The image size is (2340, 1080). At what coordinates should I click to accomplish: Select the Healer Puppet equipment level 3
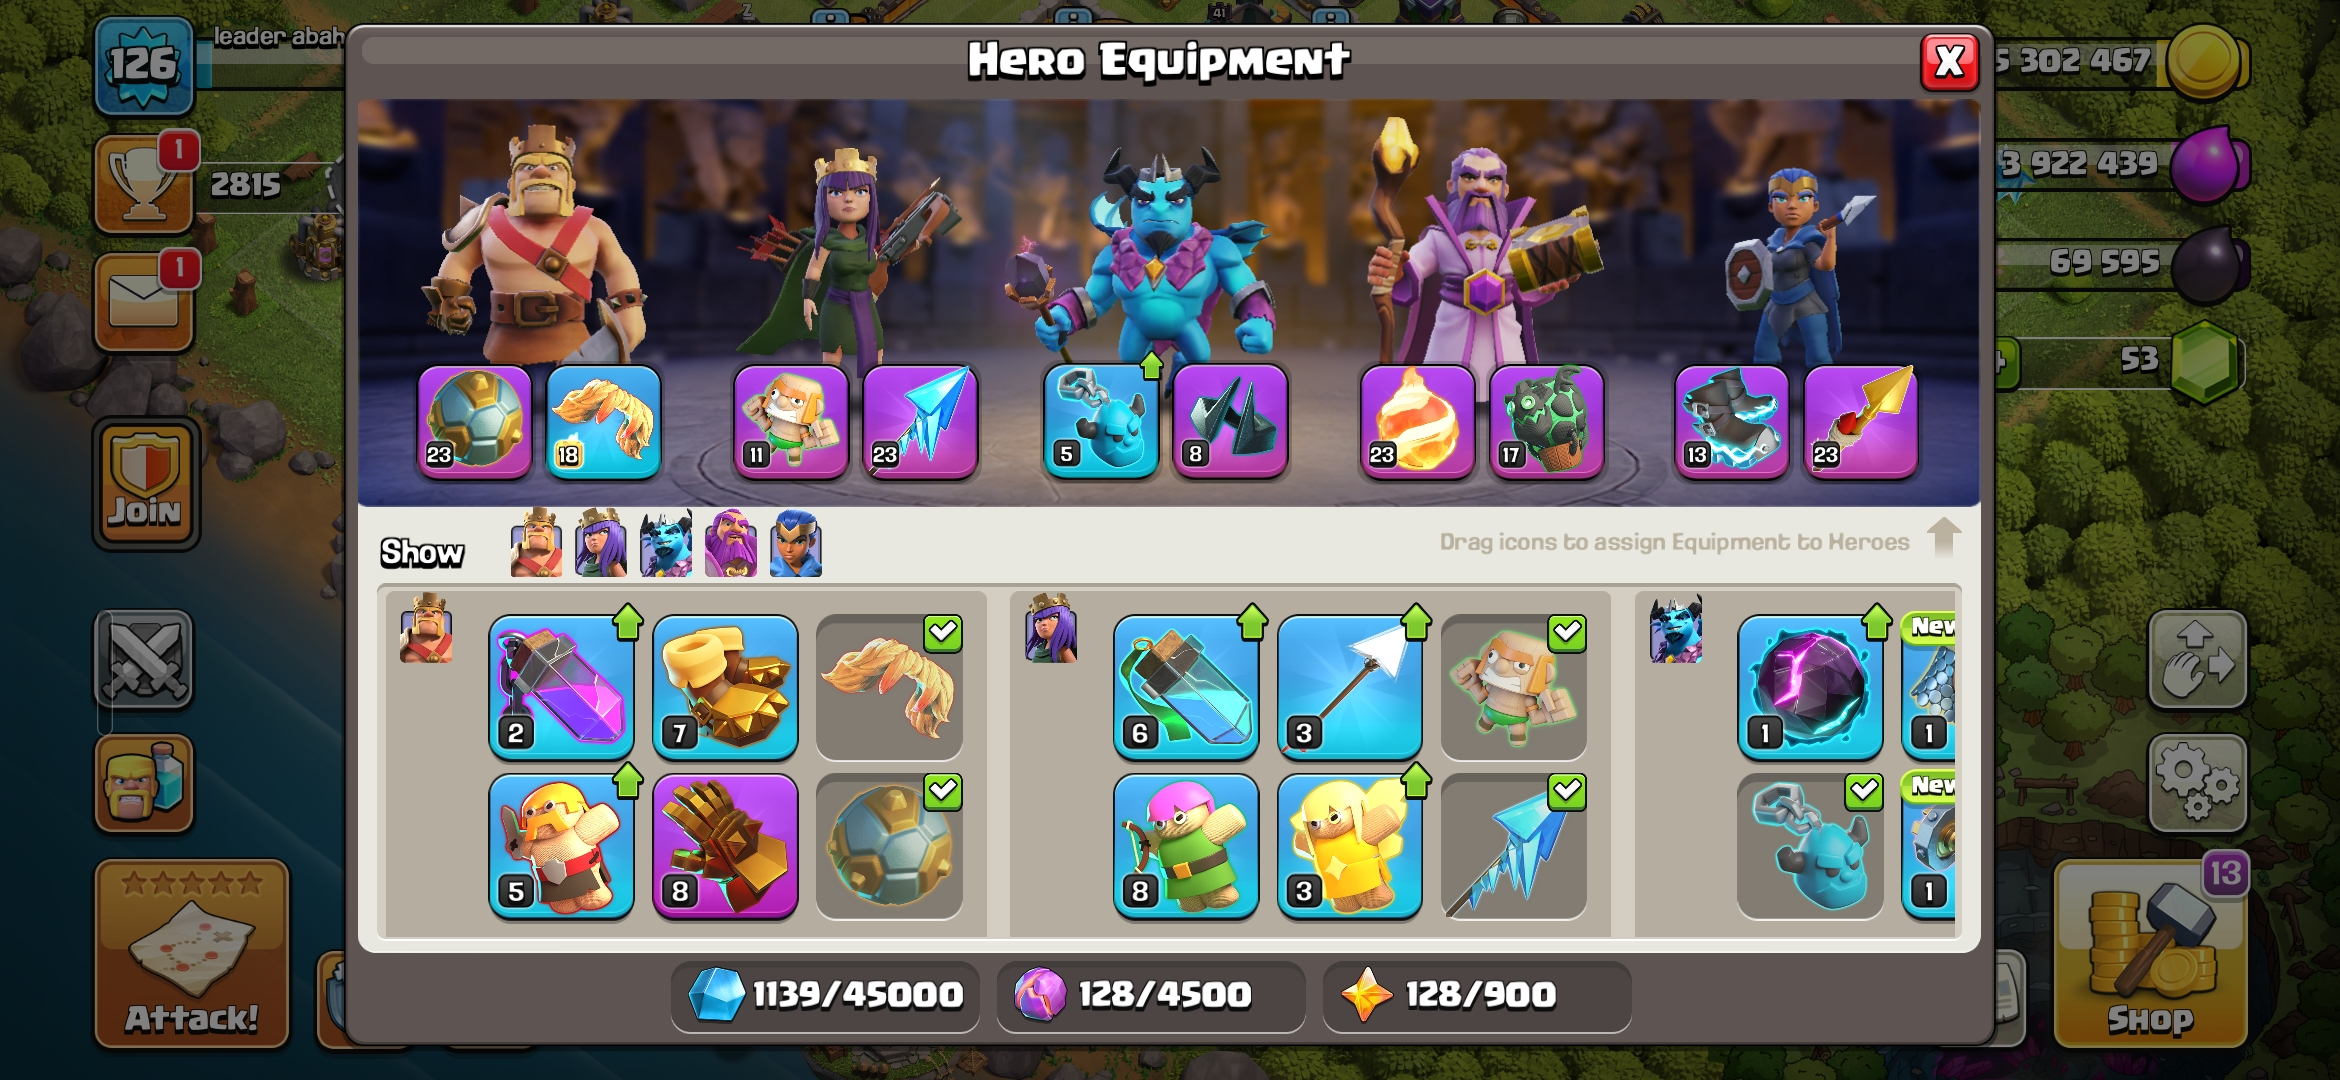1350,846
